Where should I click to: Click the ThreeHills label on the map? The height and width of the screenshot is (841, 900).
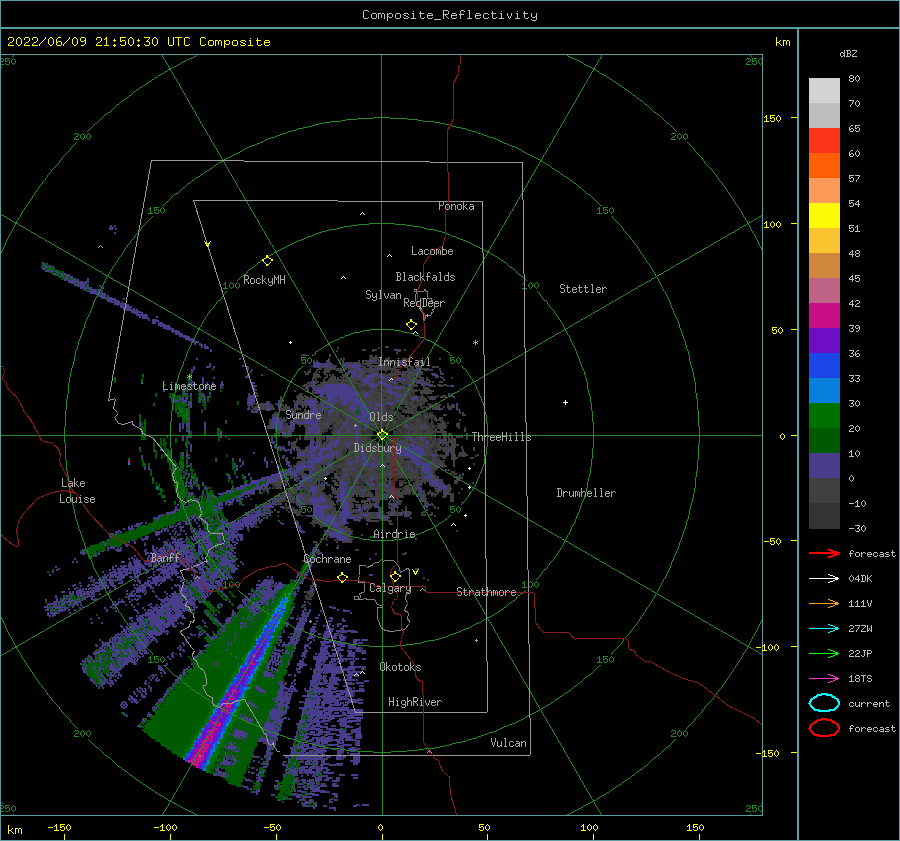(501, 437)
